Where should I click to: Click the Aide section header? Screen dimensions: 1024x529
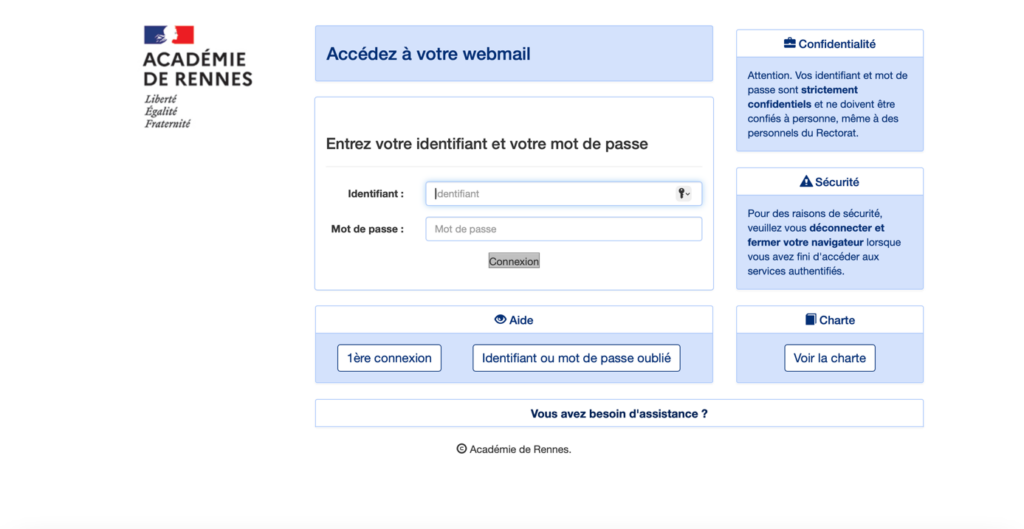pos(520,320)
